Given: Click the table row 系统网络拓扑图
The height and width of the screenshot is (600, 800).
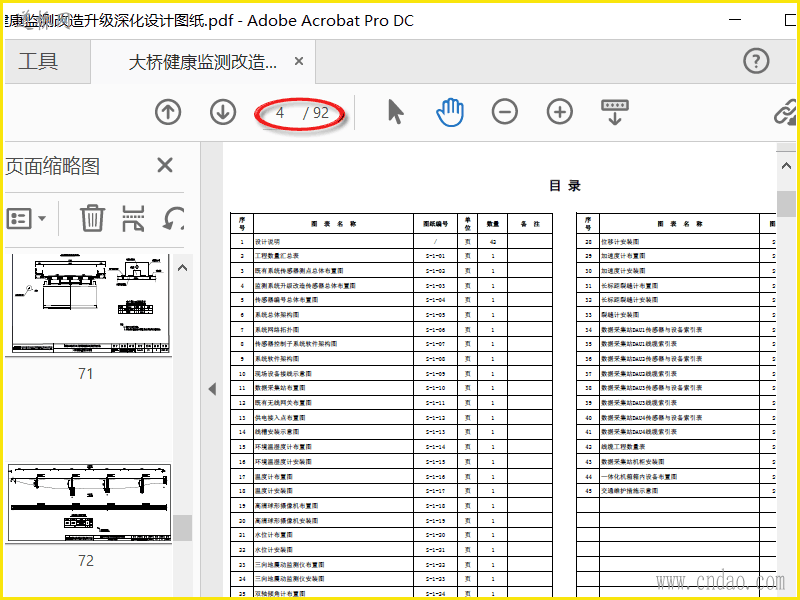Looking at the screenshot, I should [x=391, y=329].
